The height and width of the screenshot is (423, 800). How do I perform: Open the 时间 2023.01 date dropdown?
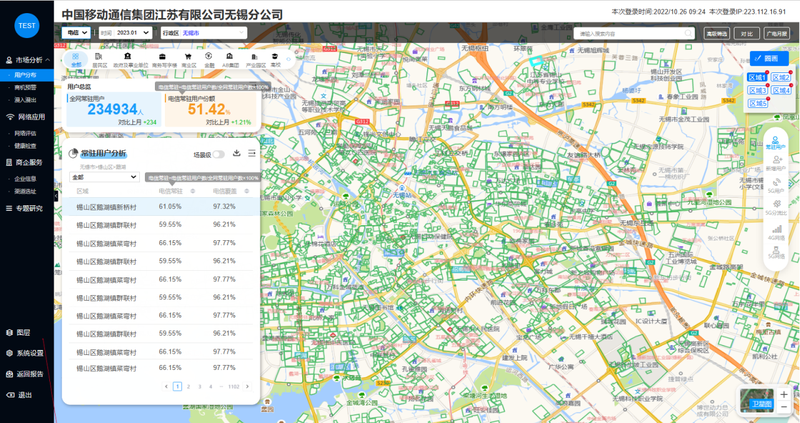pyautogui.click(x=126, y=33)
